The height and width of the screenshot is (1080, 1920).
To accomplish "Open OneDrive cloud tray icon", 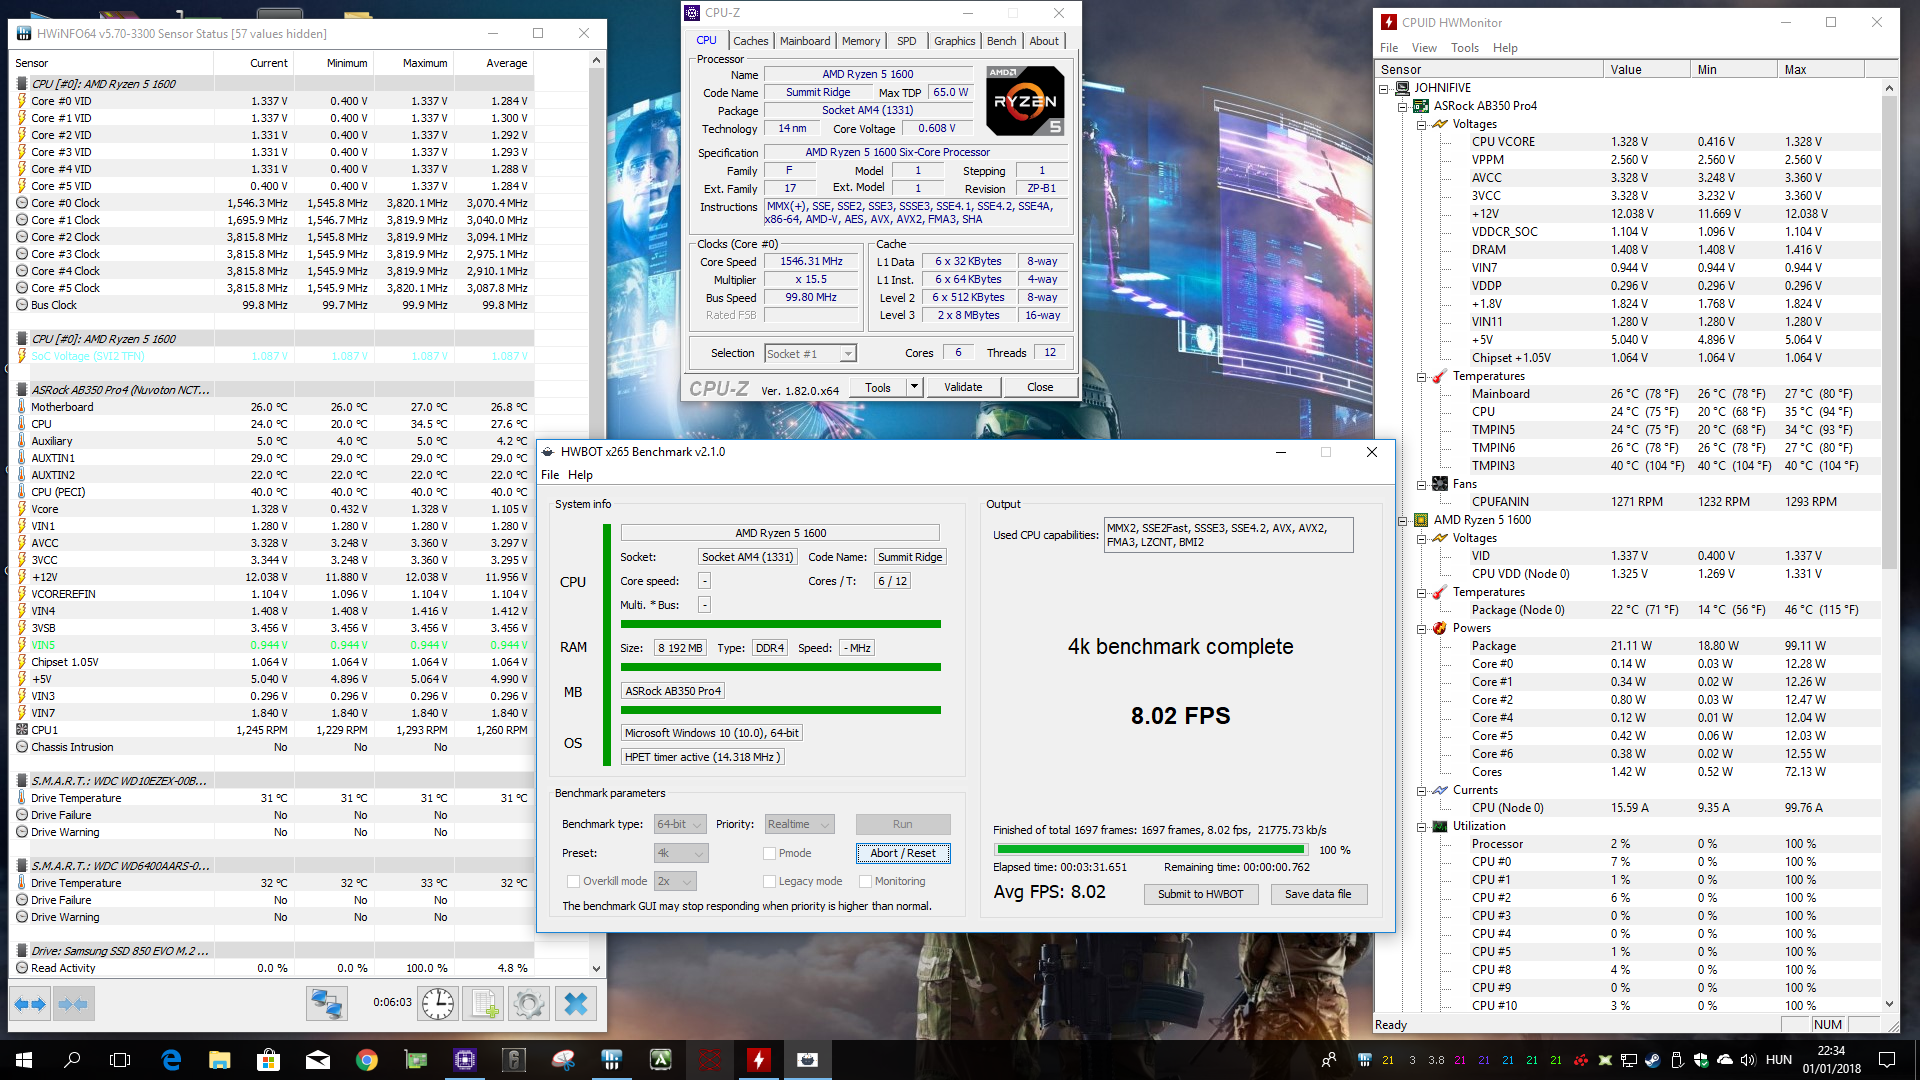I will 1724,1060.
